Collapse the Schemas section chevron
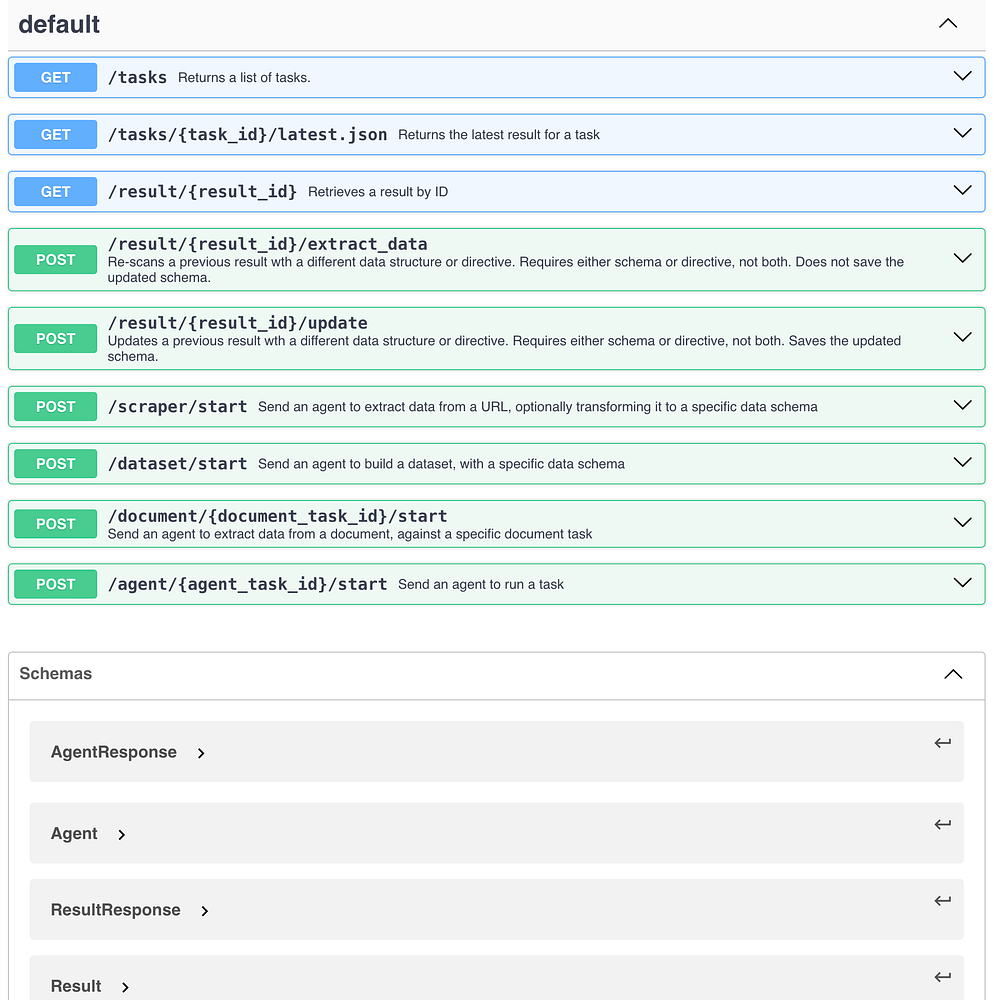This screenshot has height=1000, width=994. [953, 675]
